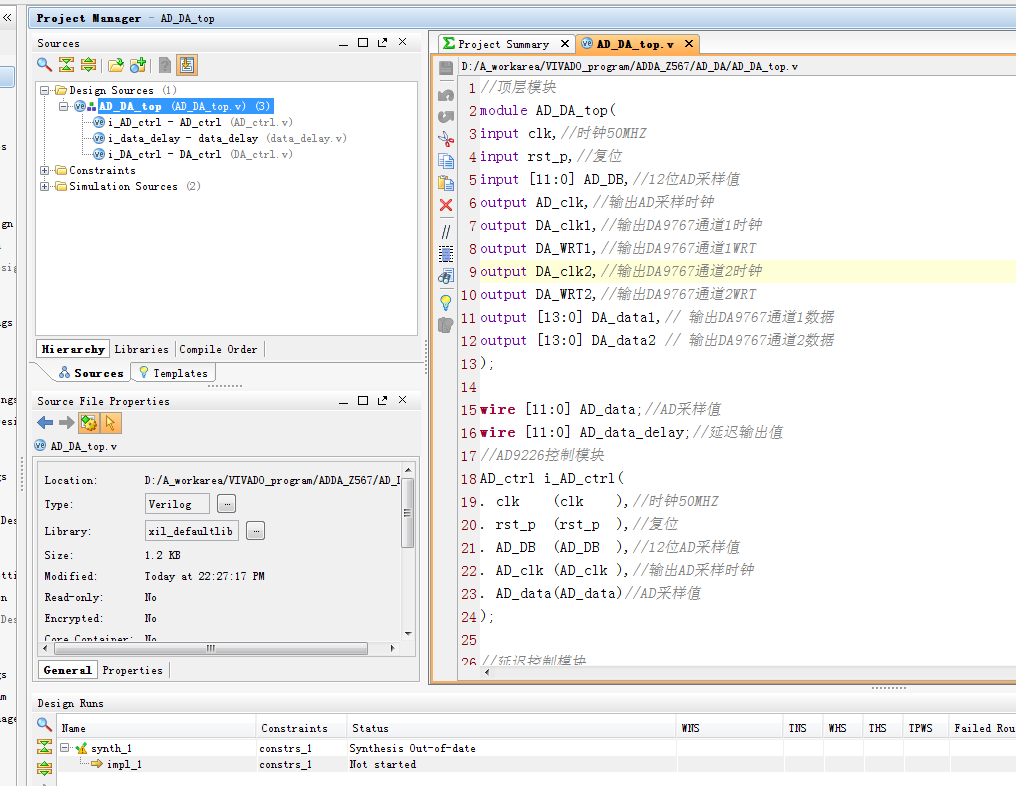Click the Collapse All icon in Sources toolbar
1016x786 pixels.
66,65
